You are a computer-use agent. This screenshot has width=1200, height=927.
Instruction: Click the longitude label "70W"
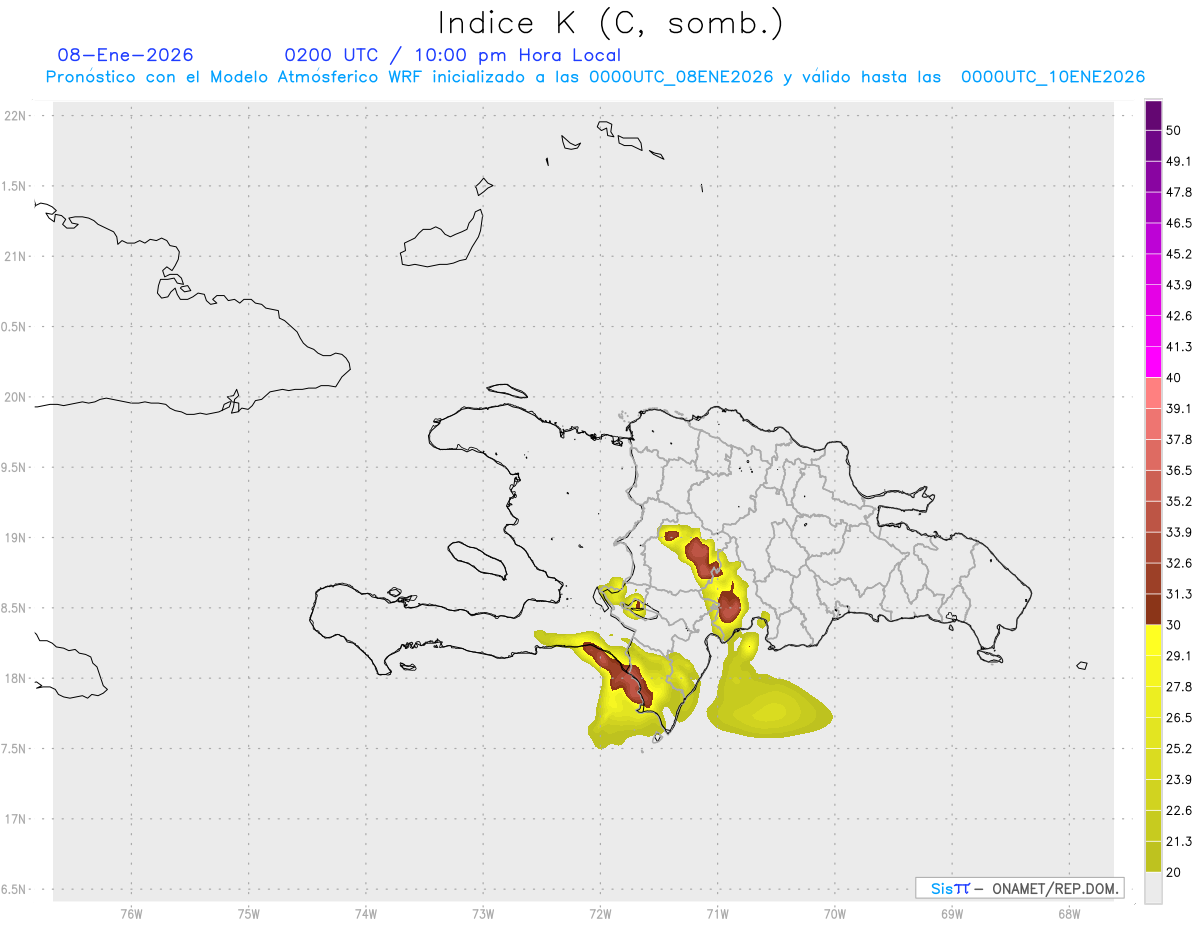[x=835, y=914]
